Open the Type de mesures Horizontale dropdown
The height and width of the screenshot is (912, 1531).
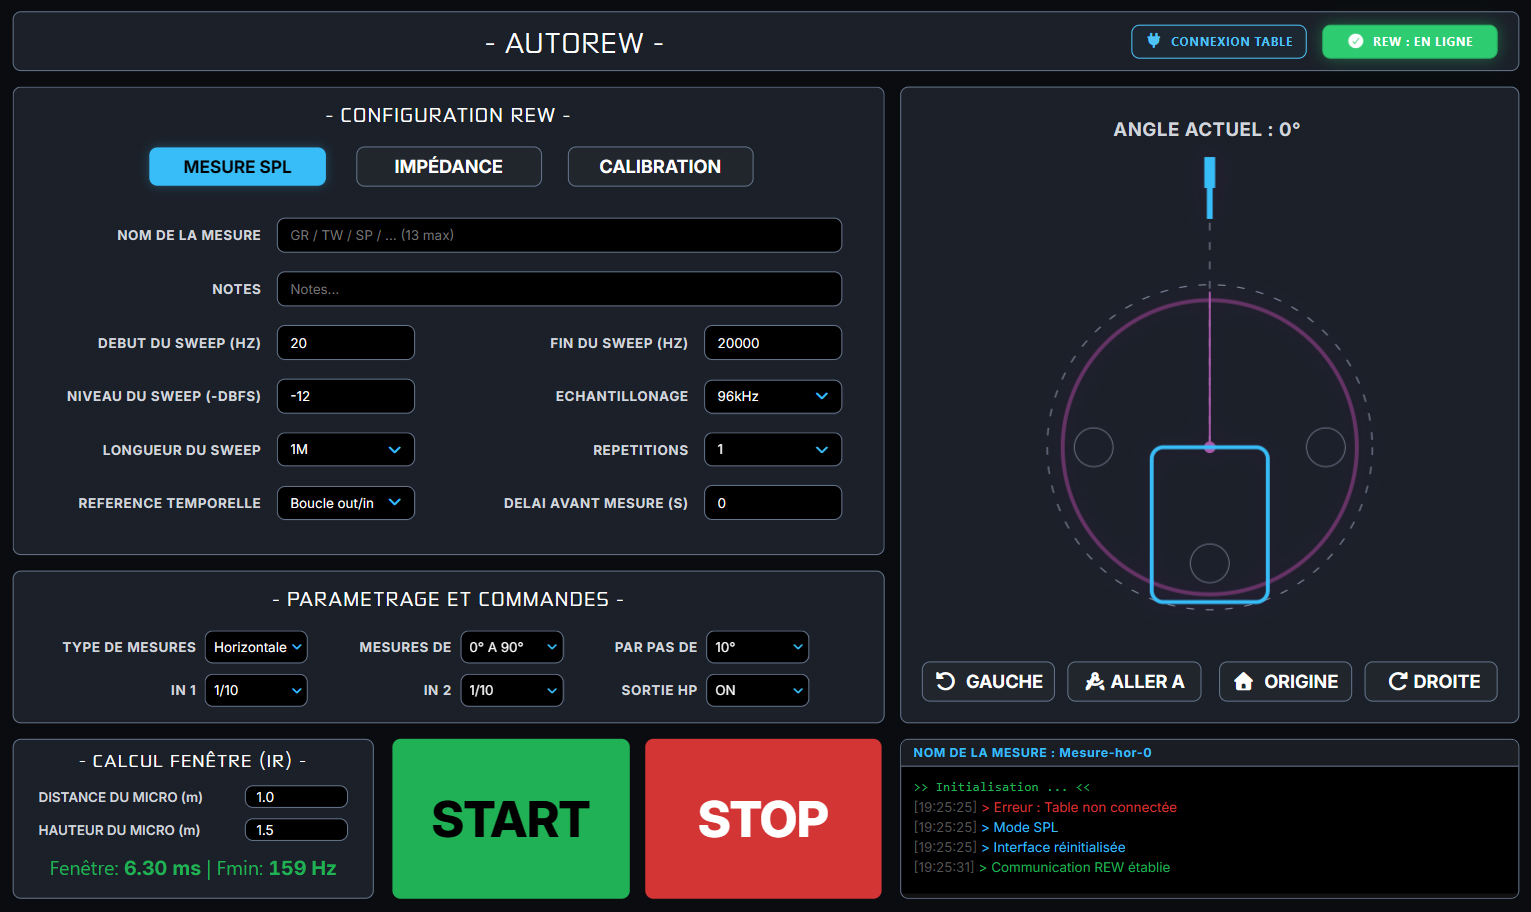pos(256,647)
